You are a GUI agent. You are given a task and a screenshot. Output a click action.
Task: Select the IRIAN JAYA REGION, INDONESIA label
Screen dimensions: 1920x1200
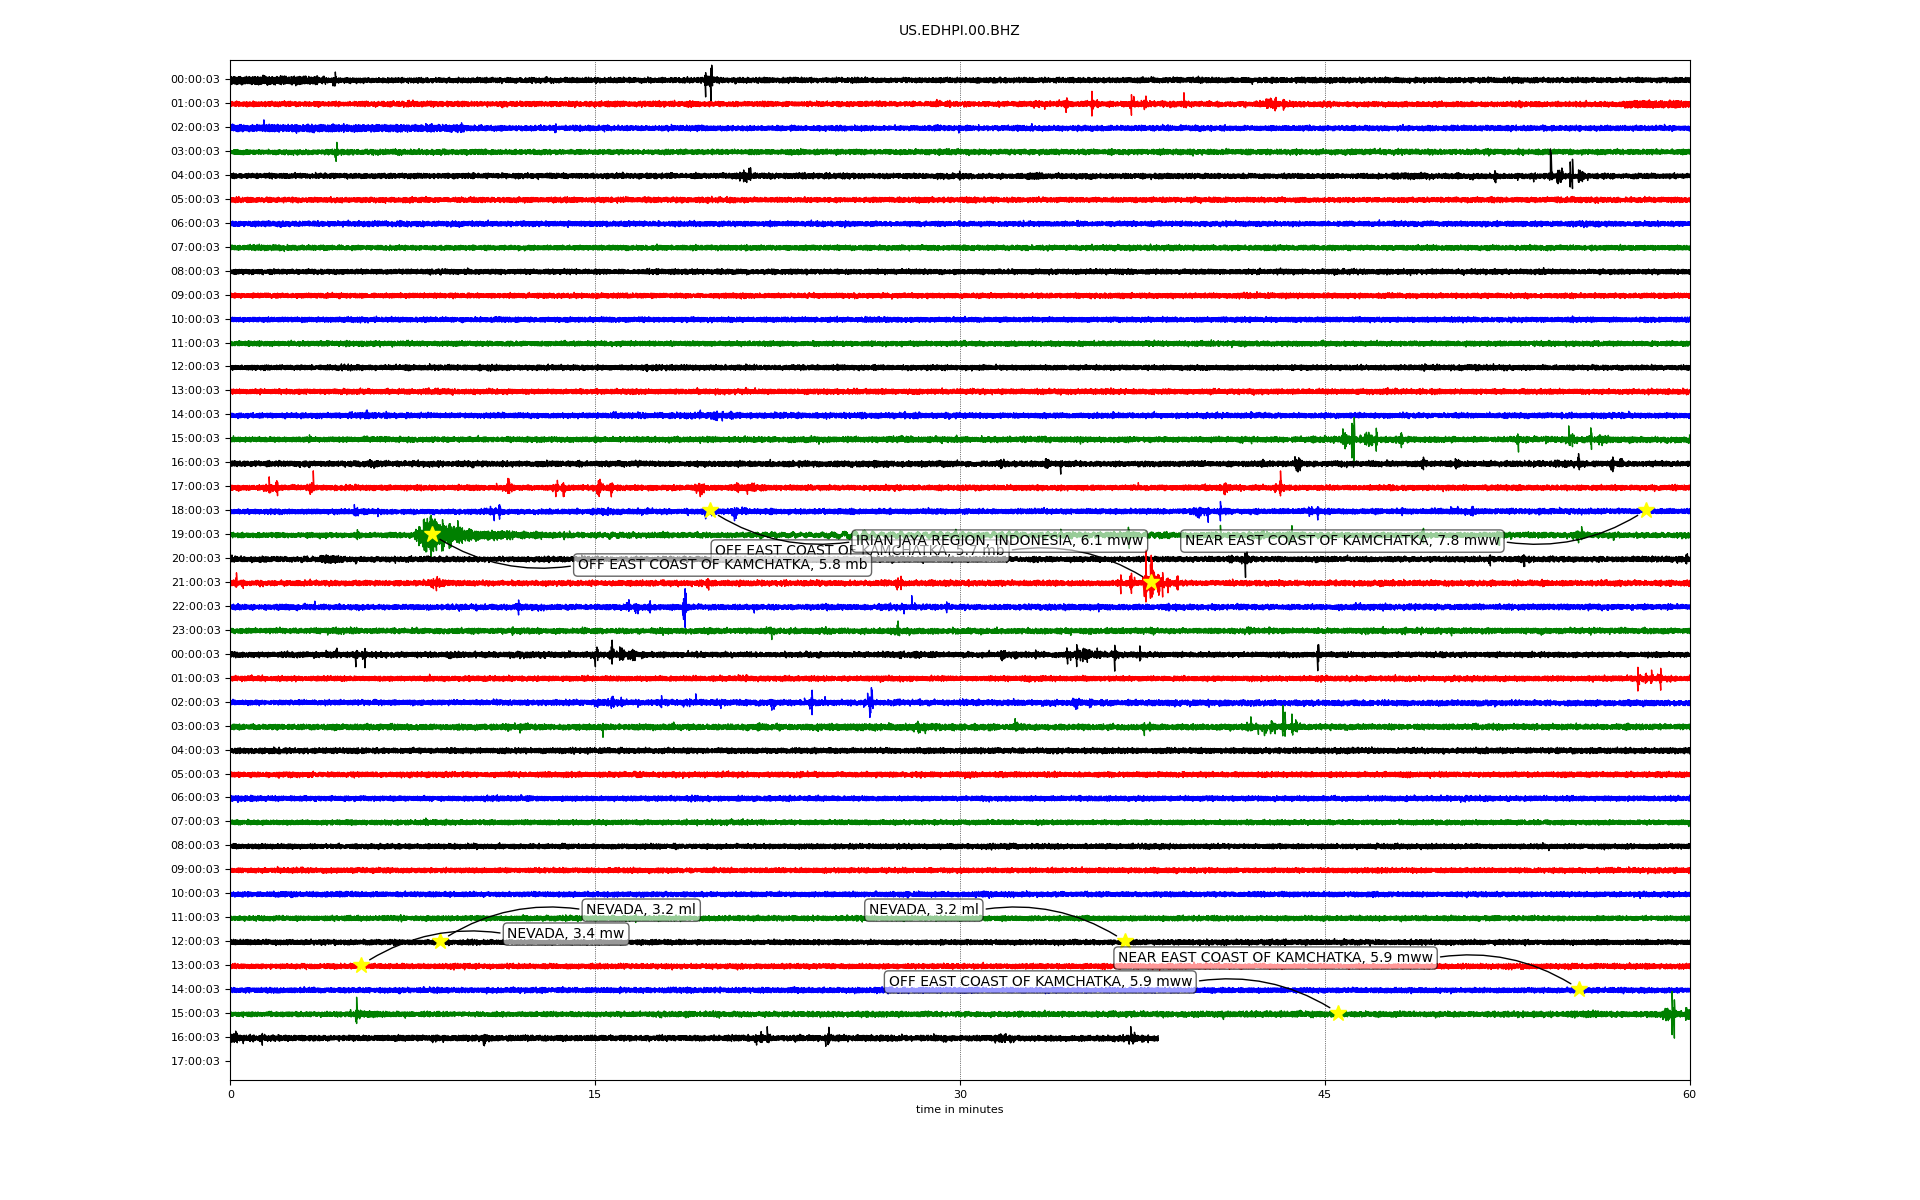tap(999, 541)
